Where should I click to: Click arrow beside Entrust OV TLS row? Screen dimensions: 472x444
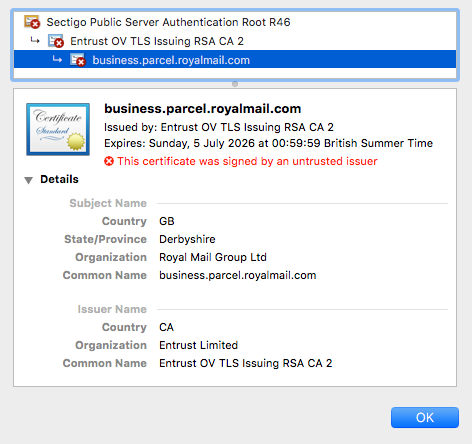click(x=35, y=41)
